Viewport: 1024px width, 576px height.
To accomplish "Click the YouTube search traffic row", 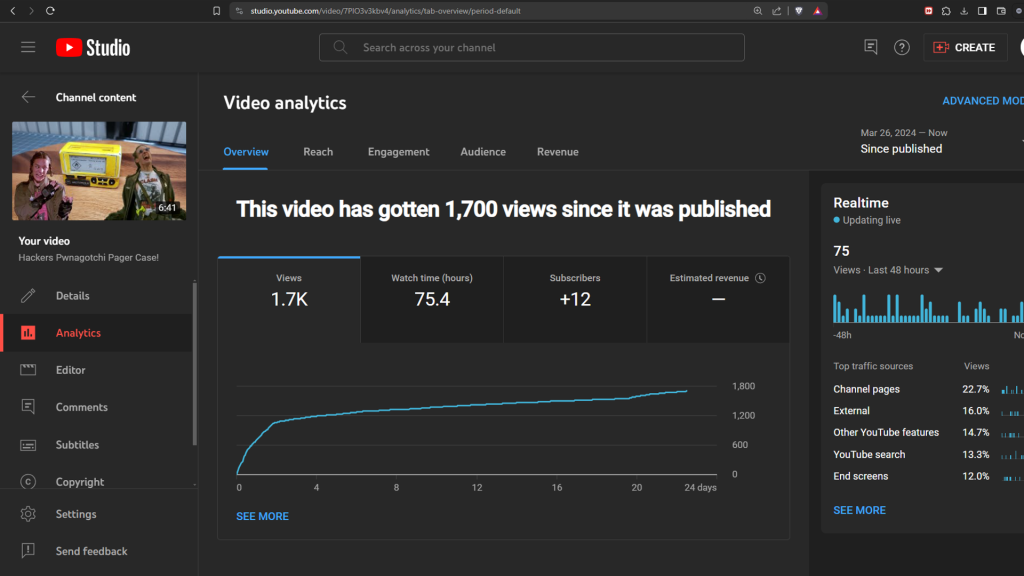I will coord(927,455).
